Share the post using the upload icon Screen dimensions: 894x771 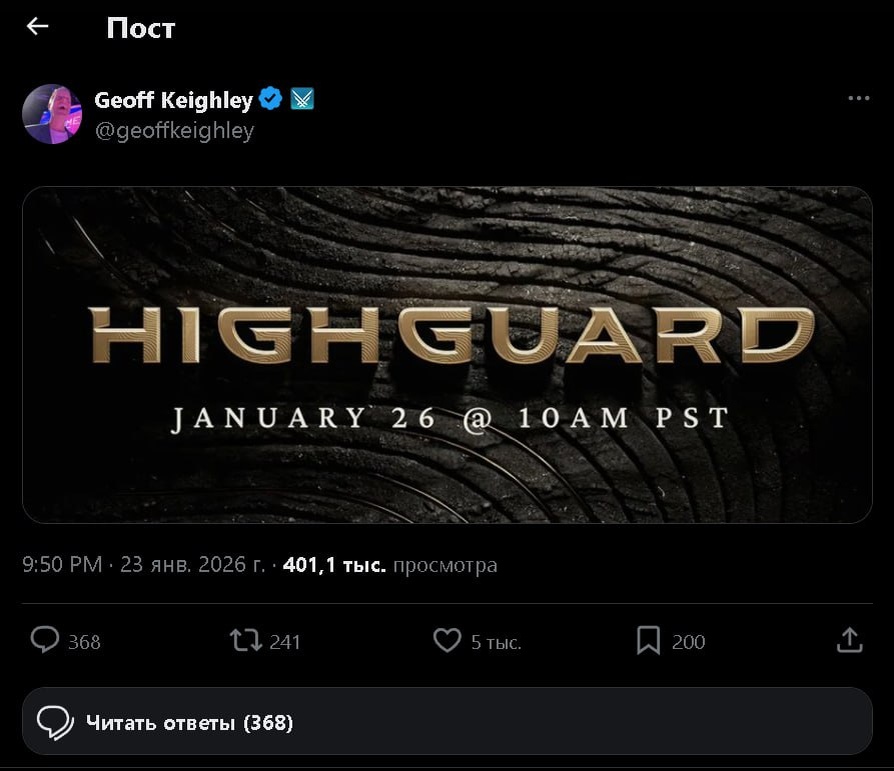tap(850, 640)
